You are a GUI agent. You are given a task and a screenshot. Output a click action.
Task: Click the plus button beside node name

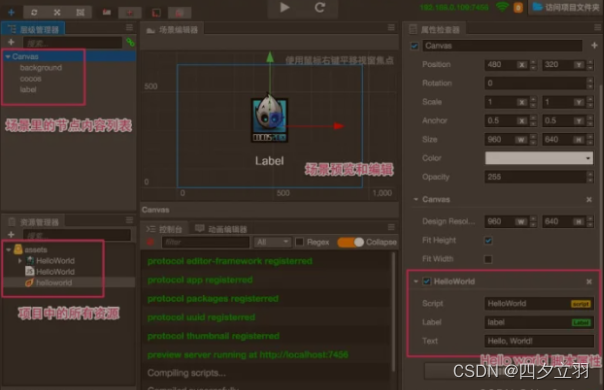point(594,45)
